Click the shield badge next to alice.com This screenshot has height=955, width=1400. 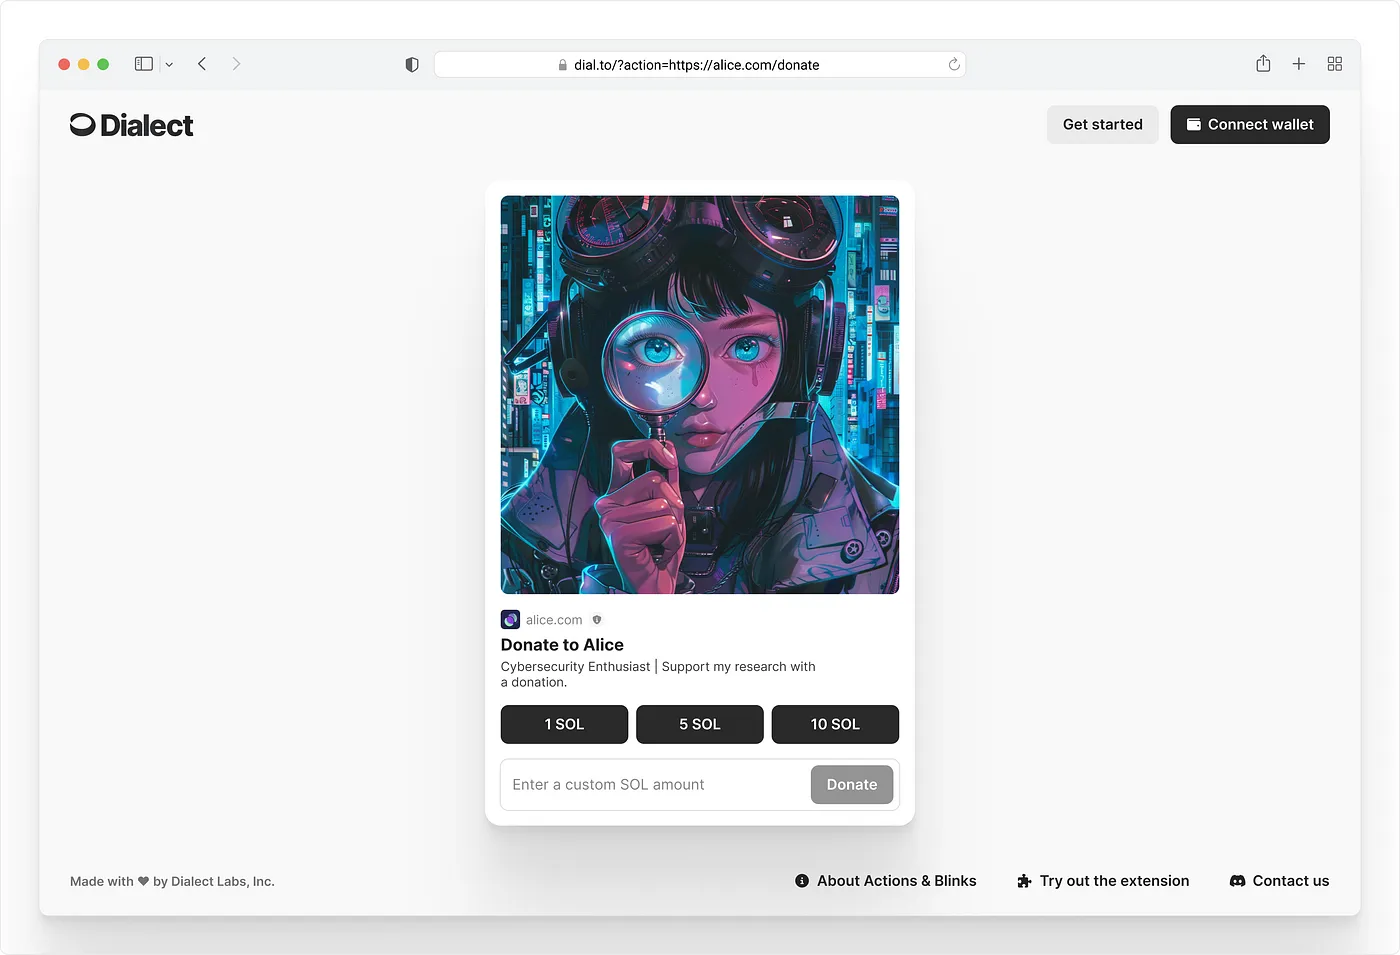(x=597, y=620)
